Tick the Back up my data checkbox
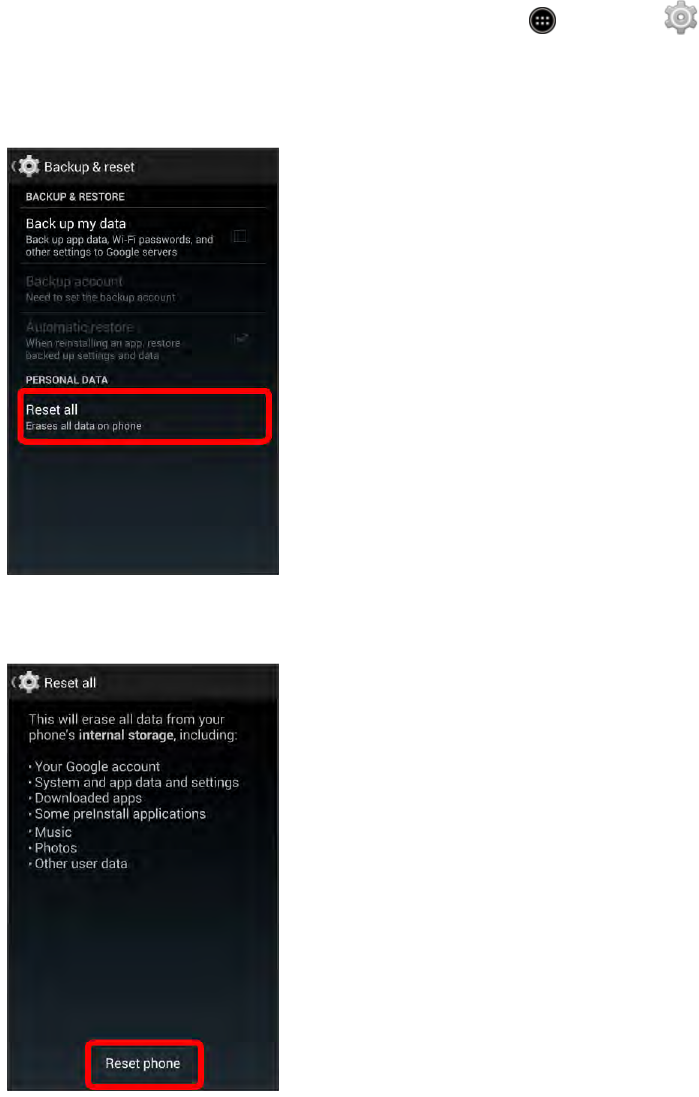This screenshot has height=1097, width=699. [x=239, y=236]
